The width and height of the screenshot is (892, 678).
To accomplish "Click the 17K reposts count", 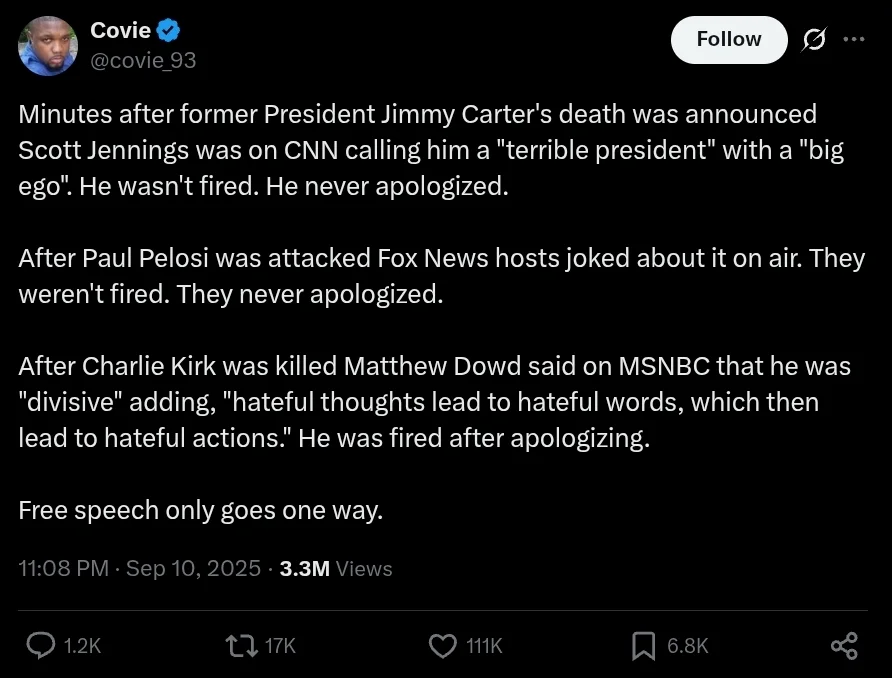I will (281, 646).
